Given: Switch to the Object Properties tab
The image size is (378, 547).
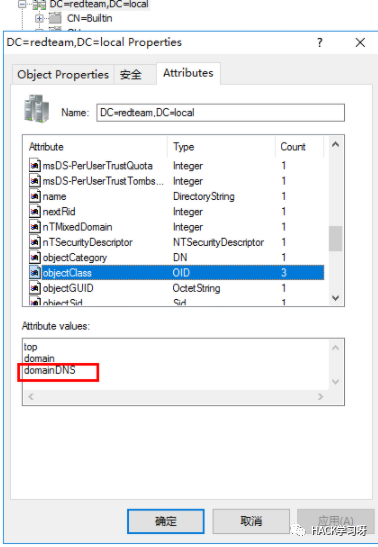Looking at the screenshot, I should coord(63,74).
